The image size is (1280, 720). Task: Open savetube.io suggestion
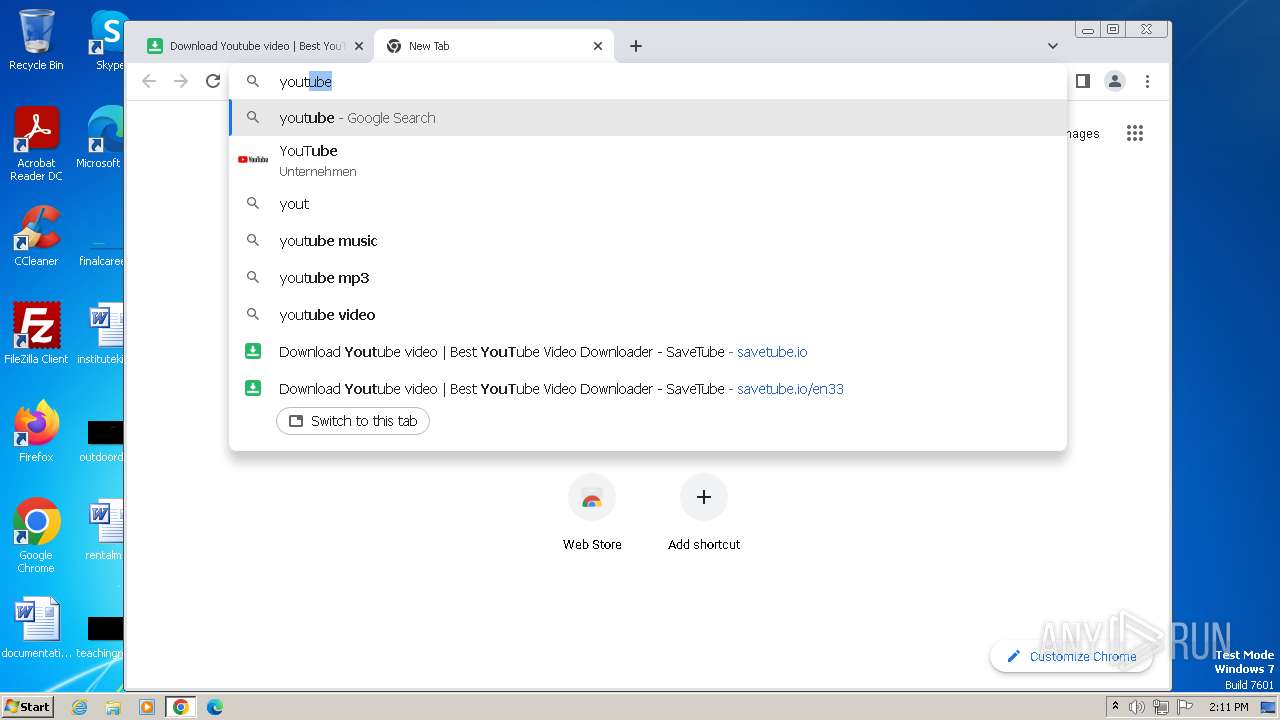(x=648, y=352)
